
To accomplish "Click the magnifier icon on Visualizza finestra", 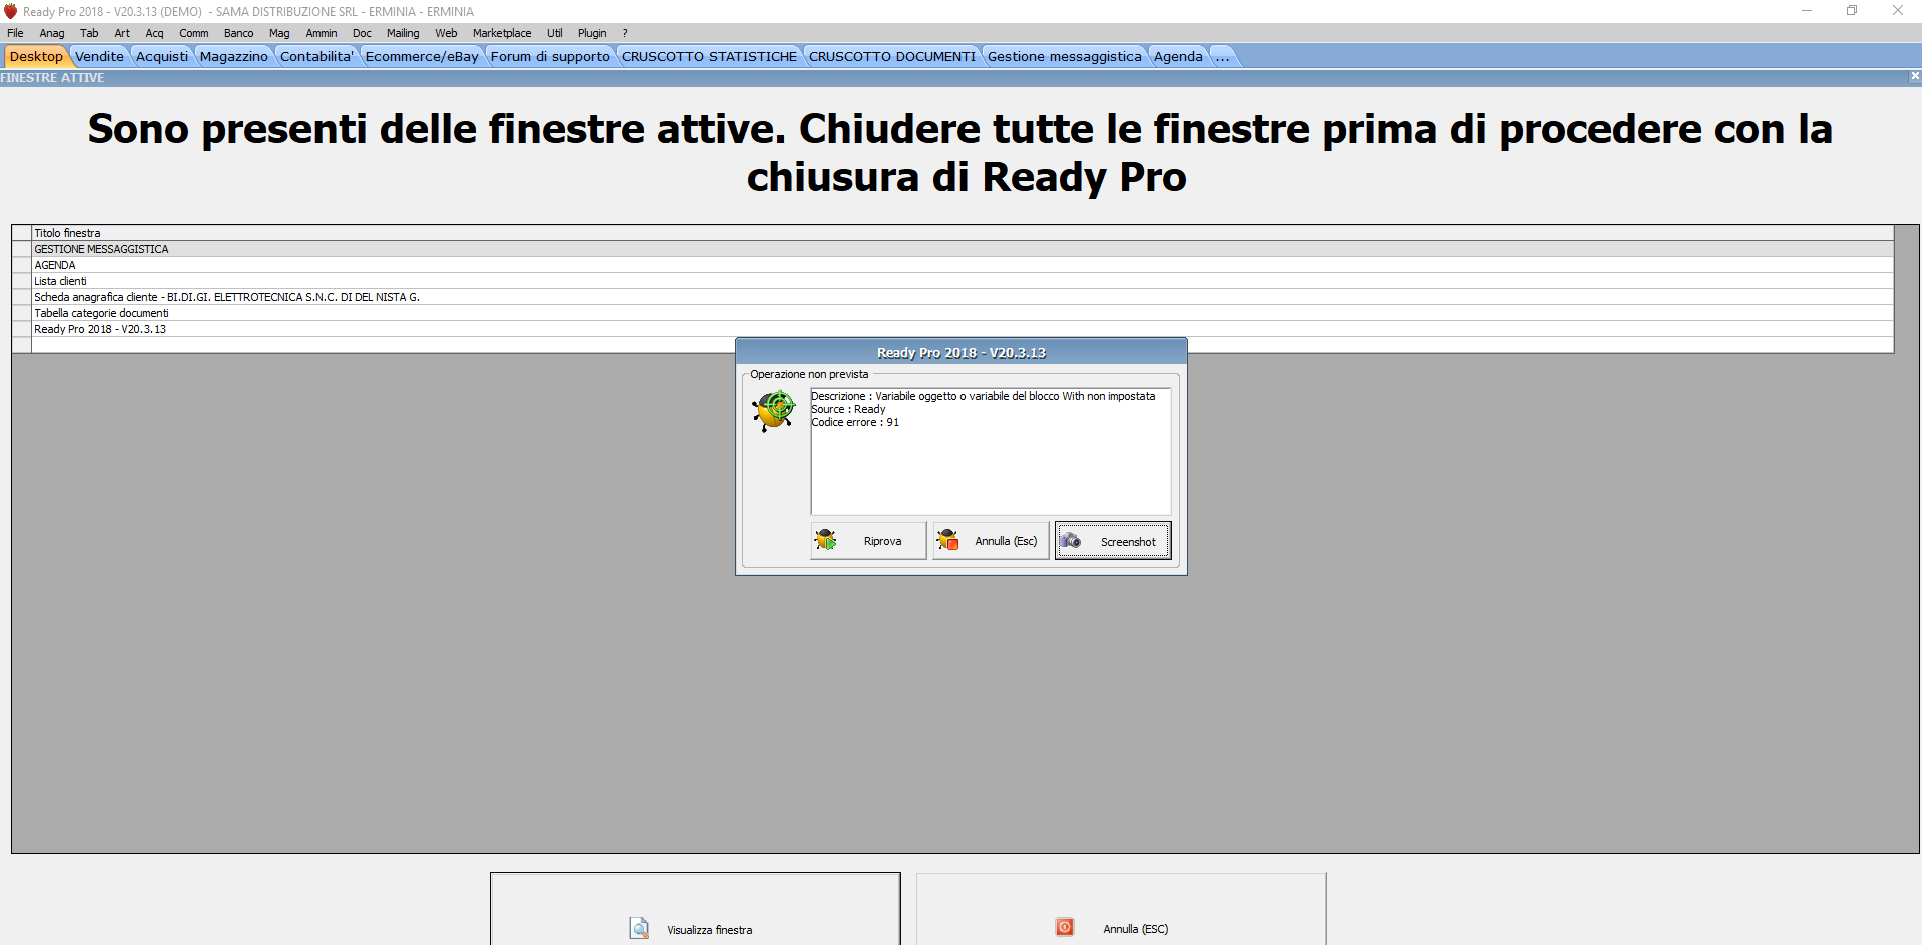I will pyautogui.click(x=639, y=928).
